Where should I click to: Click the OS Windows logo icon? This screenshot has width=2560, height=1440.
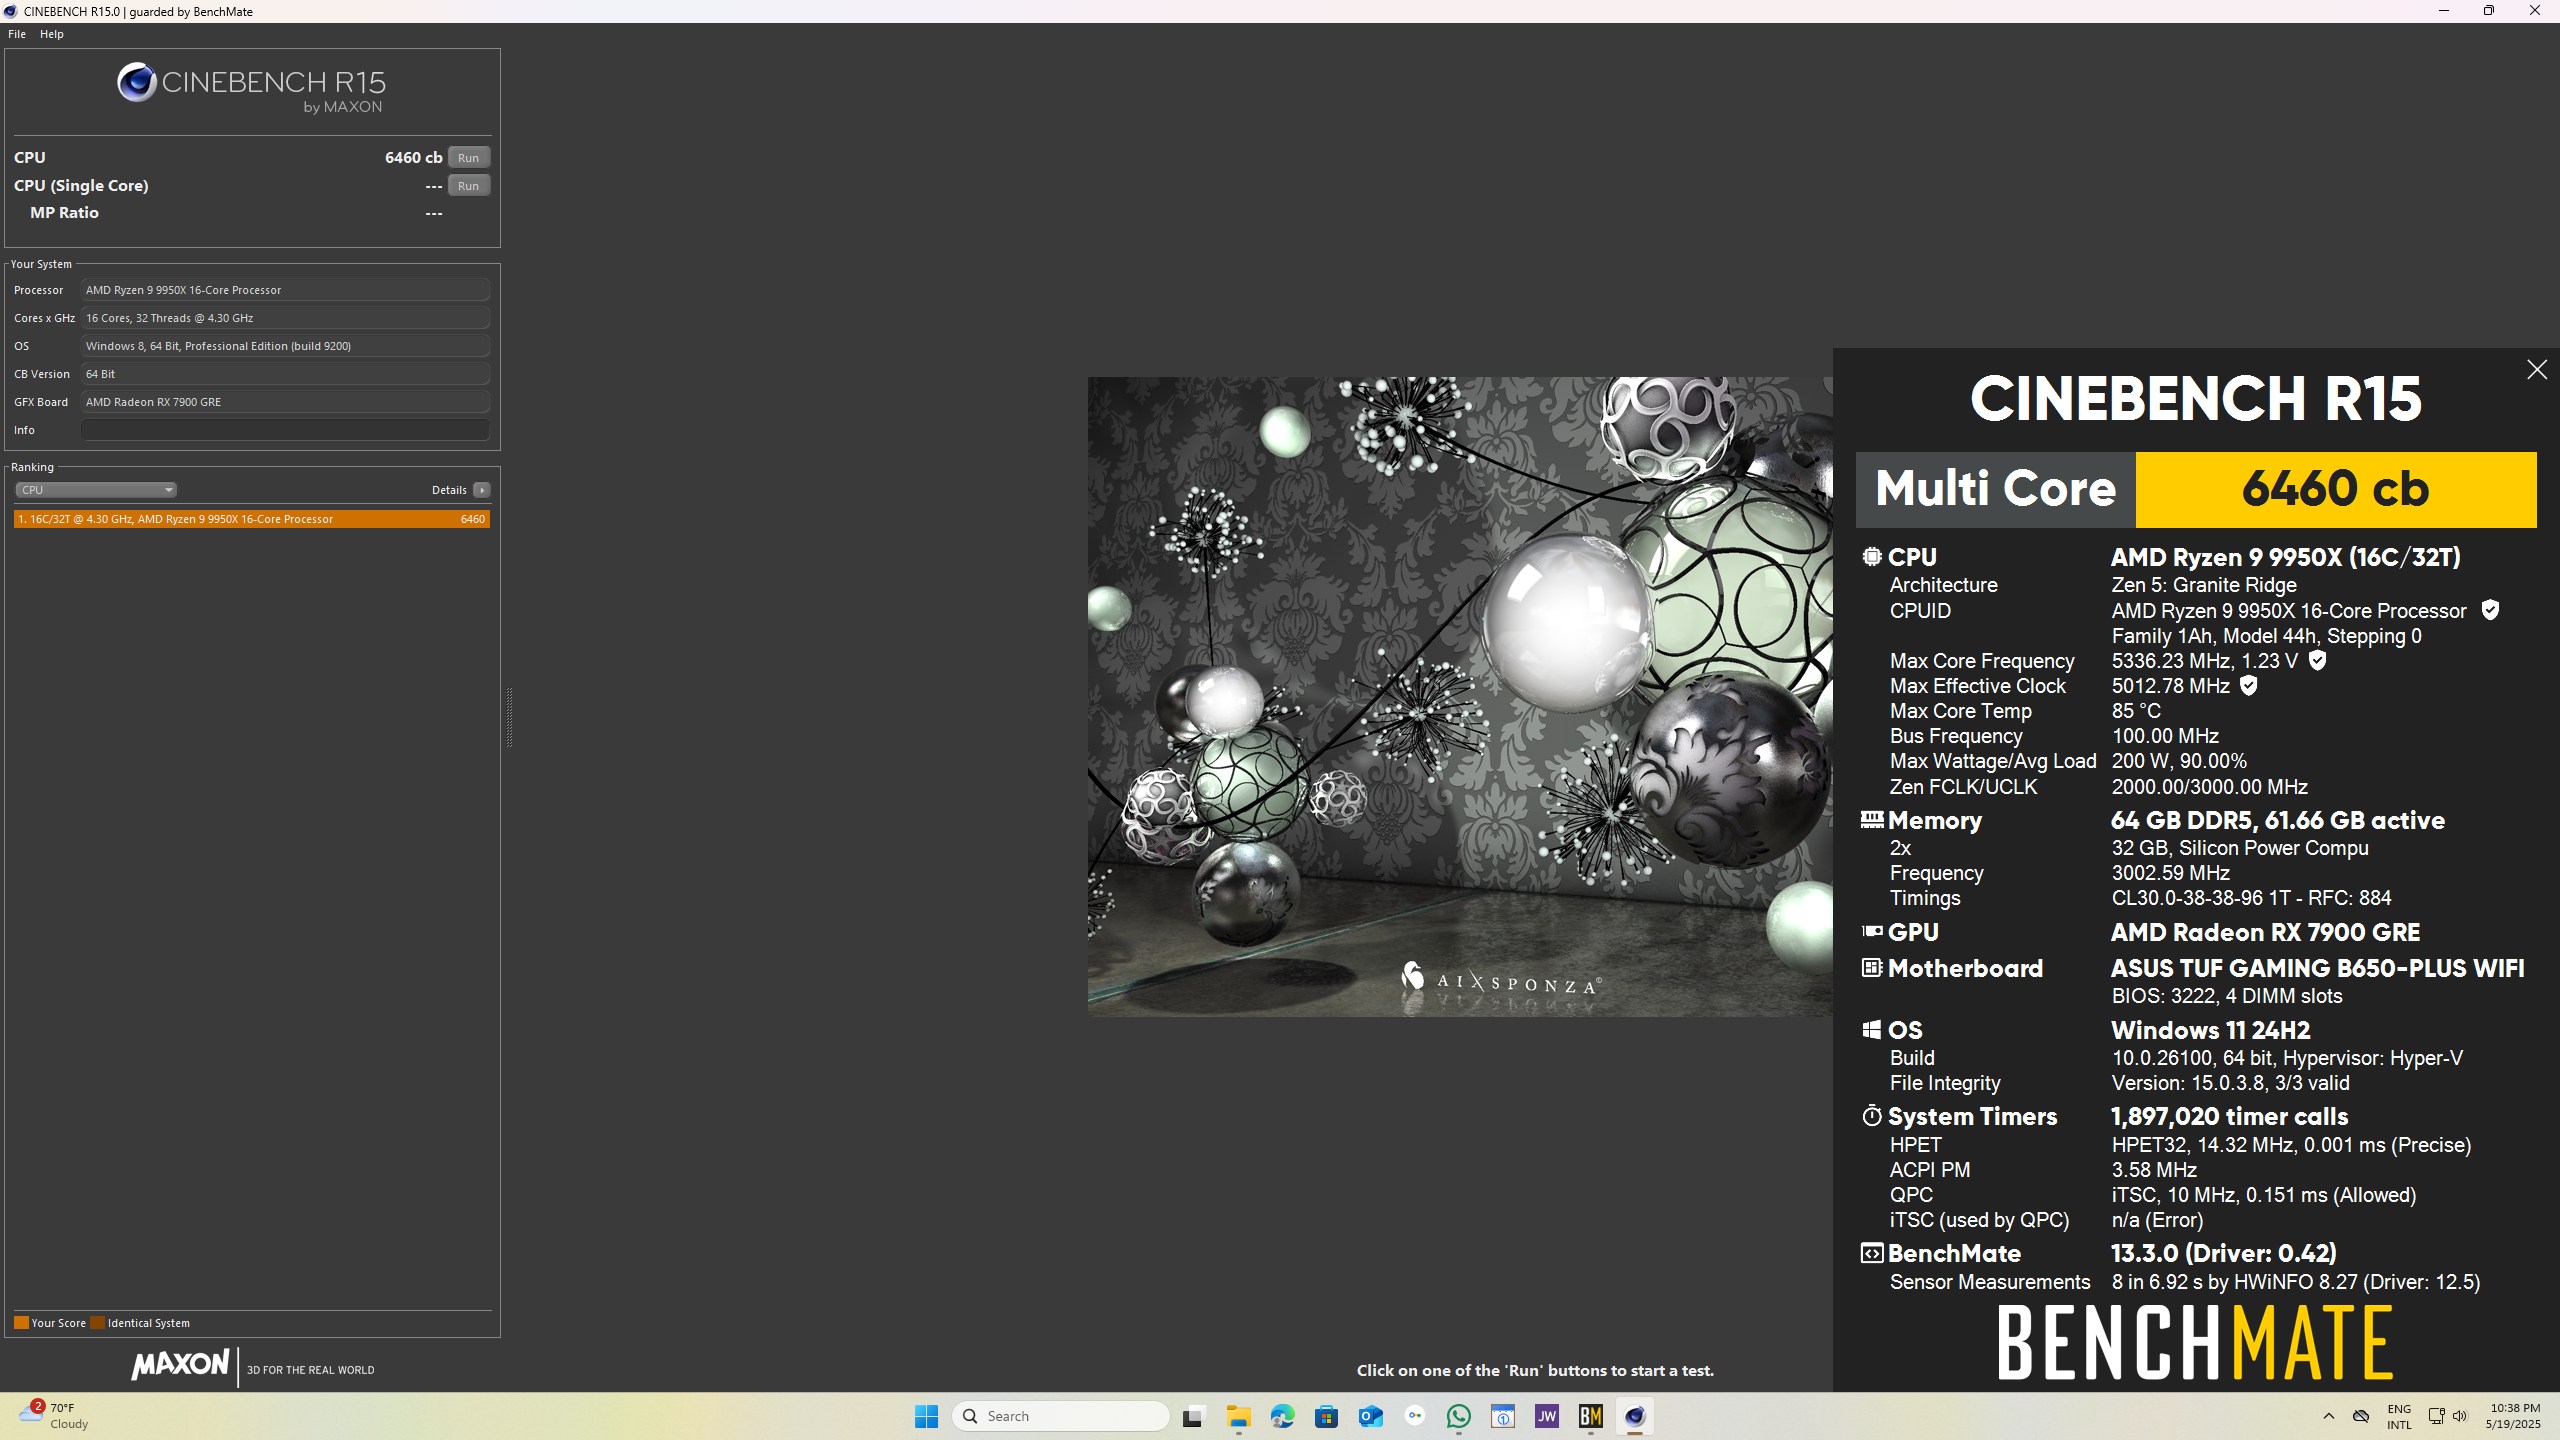(x=1872, y=1030)
